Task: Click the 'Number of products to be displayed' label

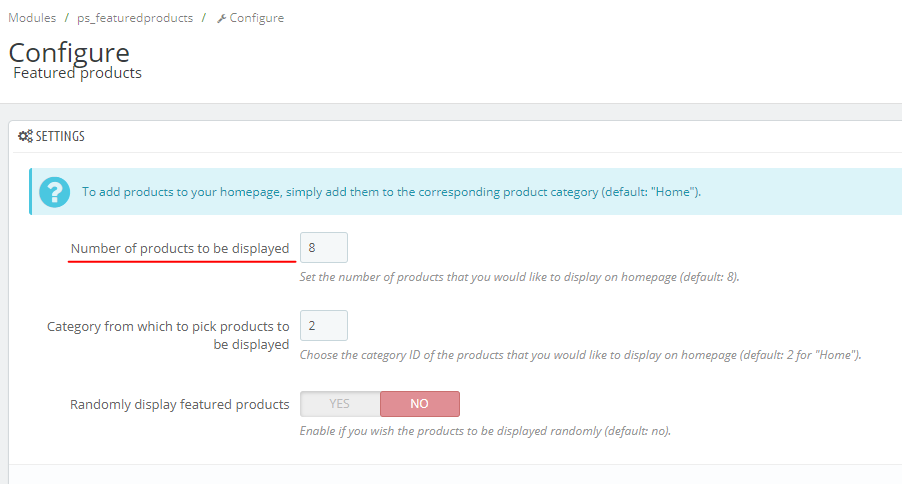Action: point(180,248)
